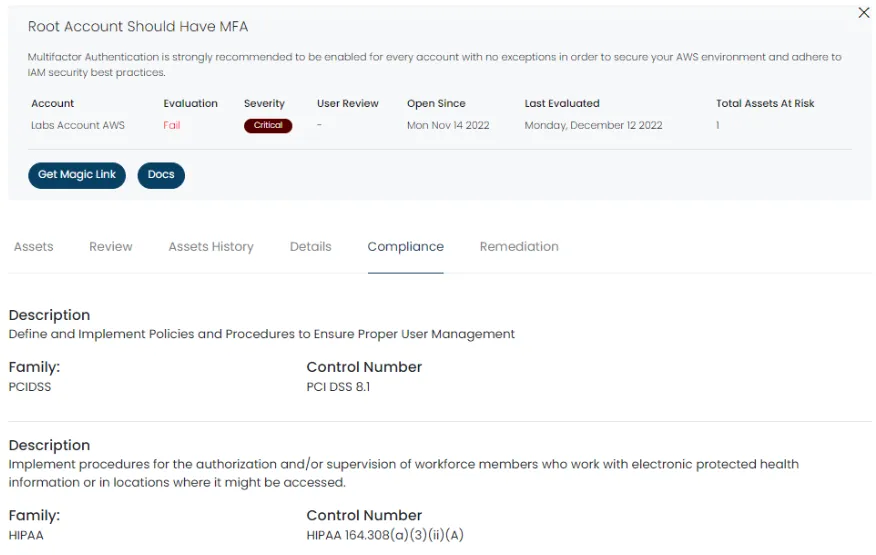Click the PCIDSS family value
The image size is (876, 555).
click(30, 387)
